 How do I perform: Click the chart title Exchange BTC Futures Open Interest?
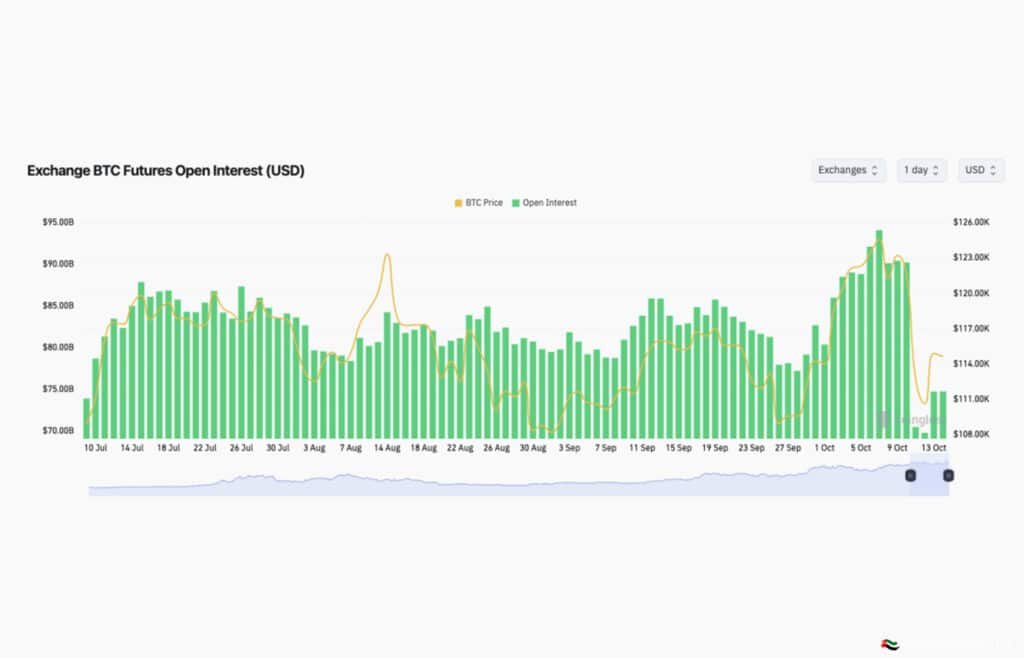tap(165, 171)
